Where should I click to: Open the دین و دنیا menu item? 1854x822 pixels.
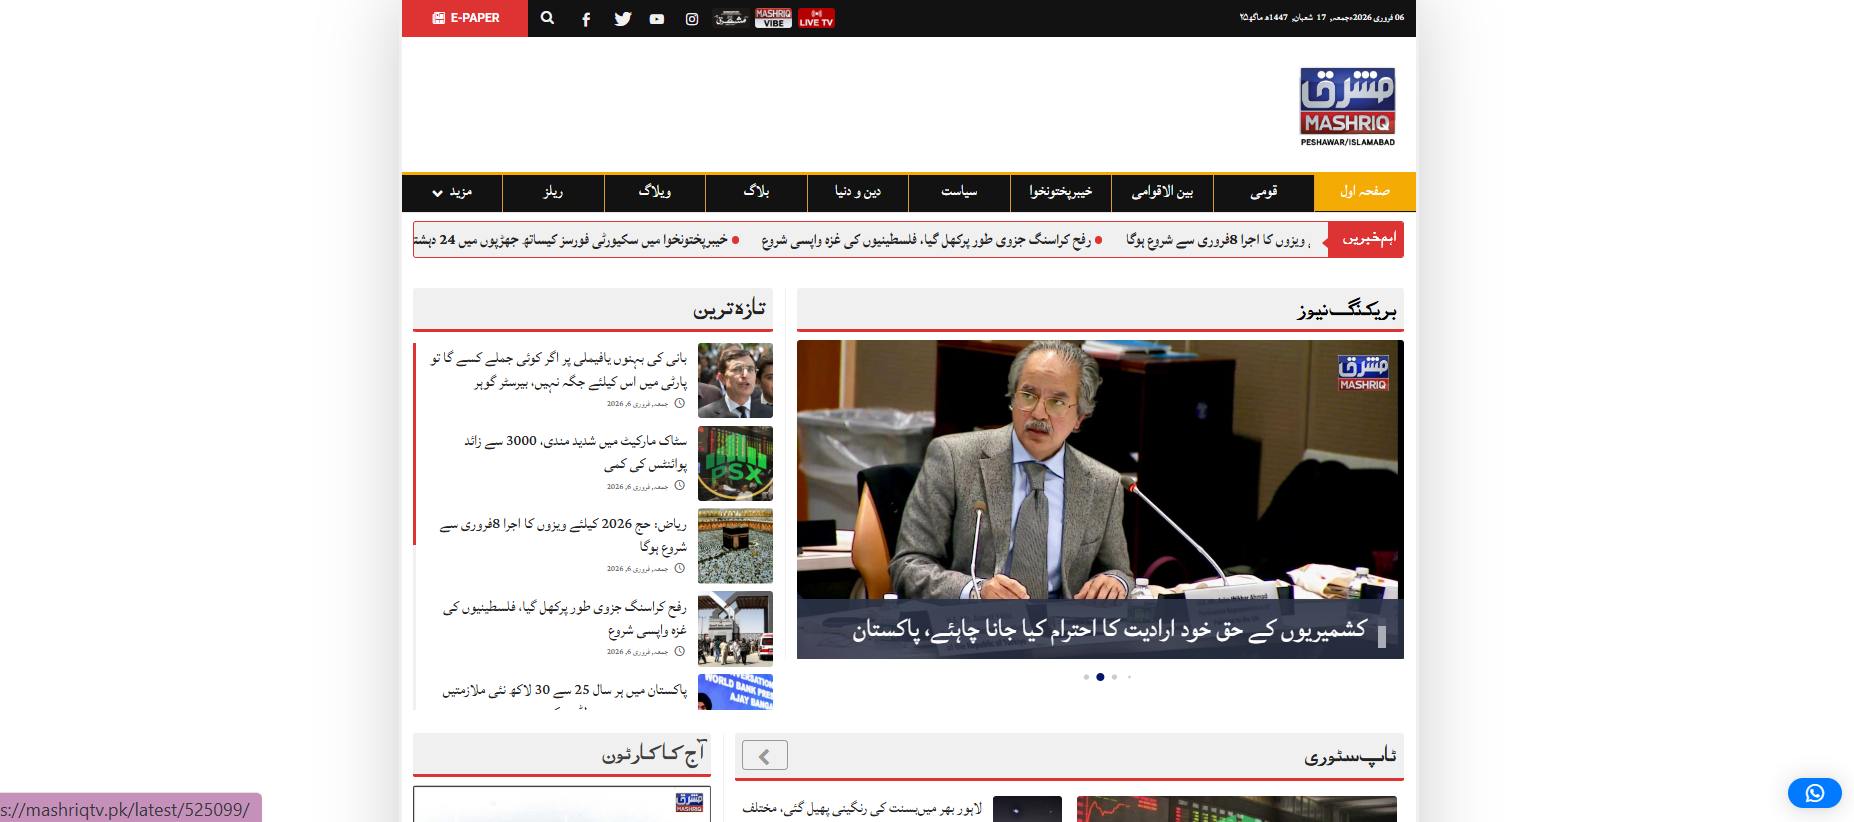pyautogui.click(x=858, y=191)
